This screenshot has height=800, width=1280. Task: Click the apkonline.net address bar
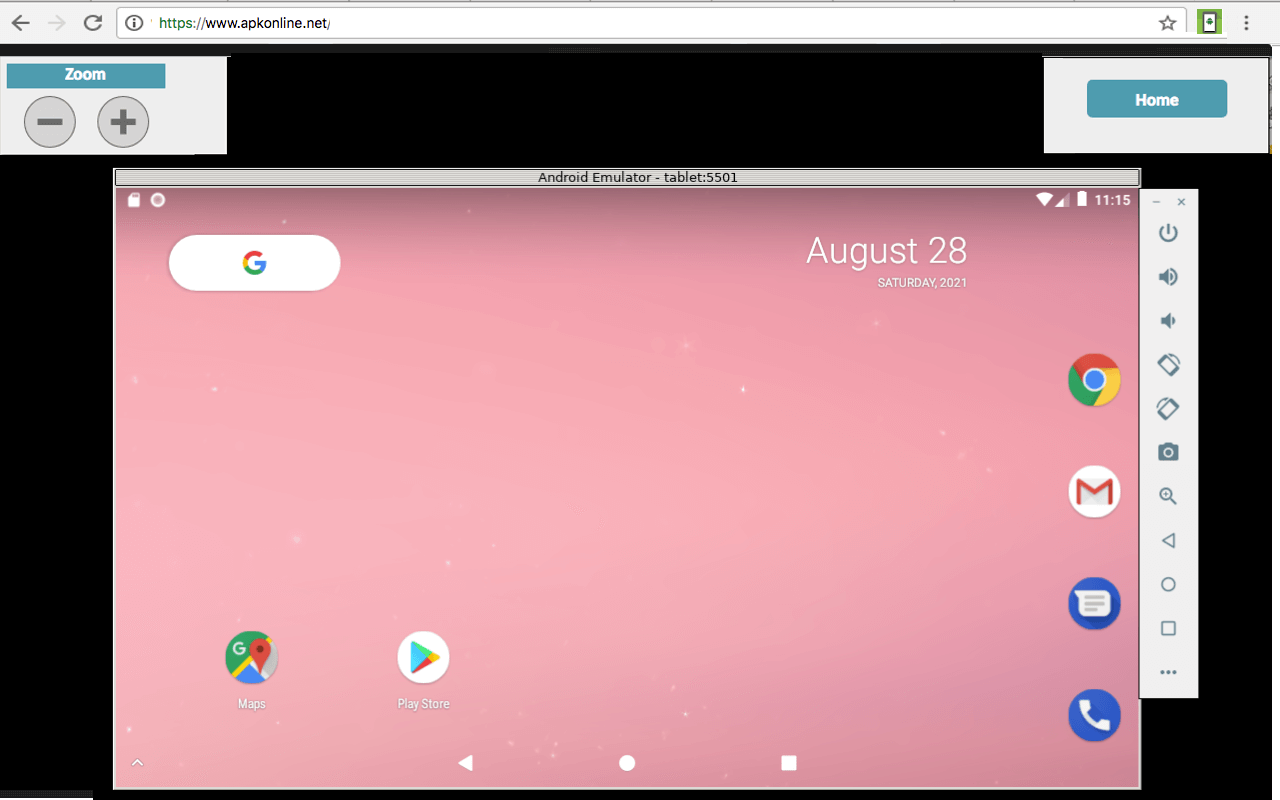[x=651, y=23]
